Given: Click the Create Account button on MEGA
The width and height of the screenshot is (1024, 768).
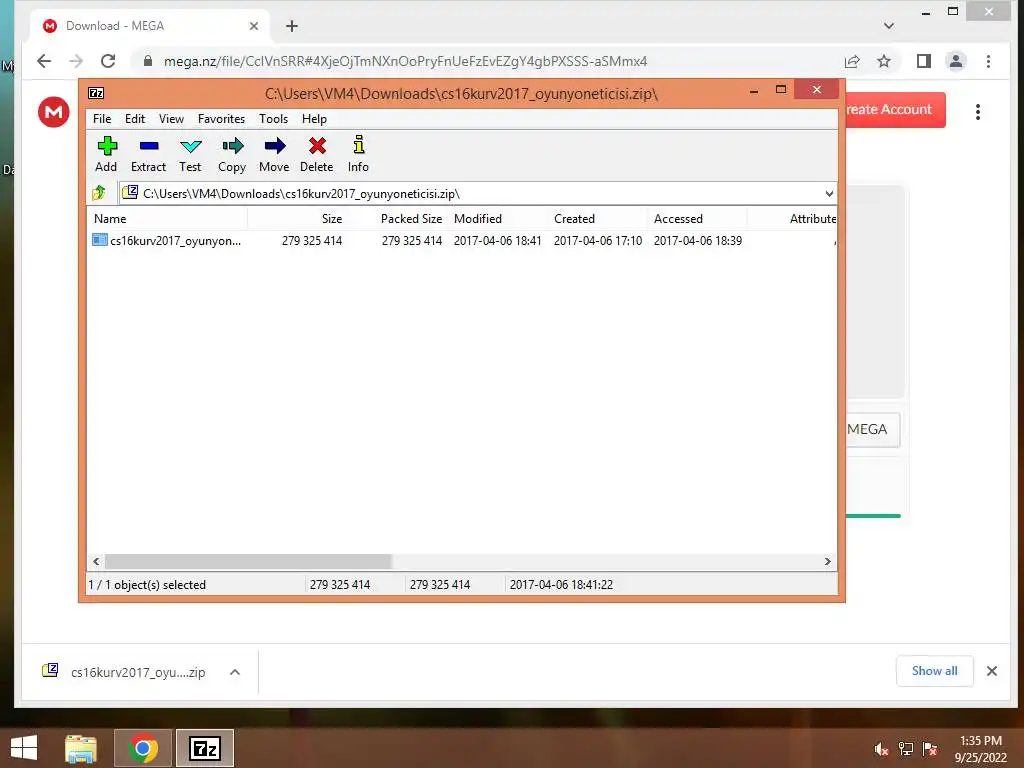Looking at the screenshot, I should [895, 110].
